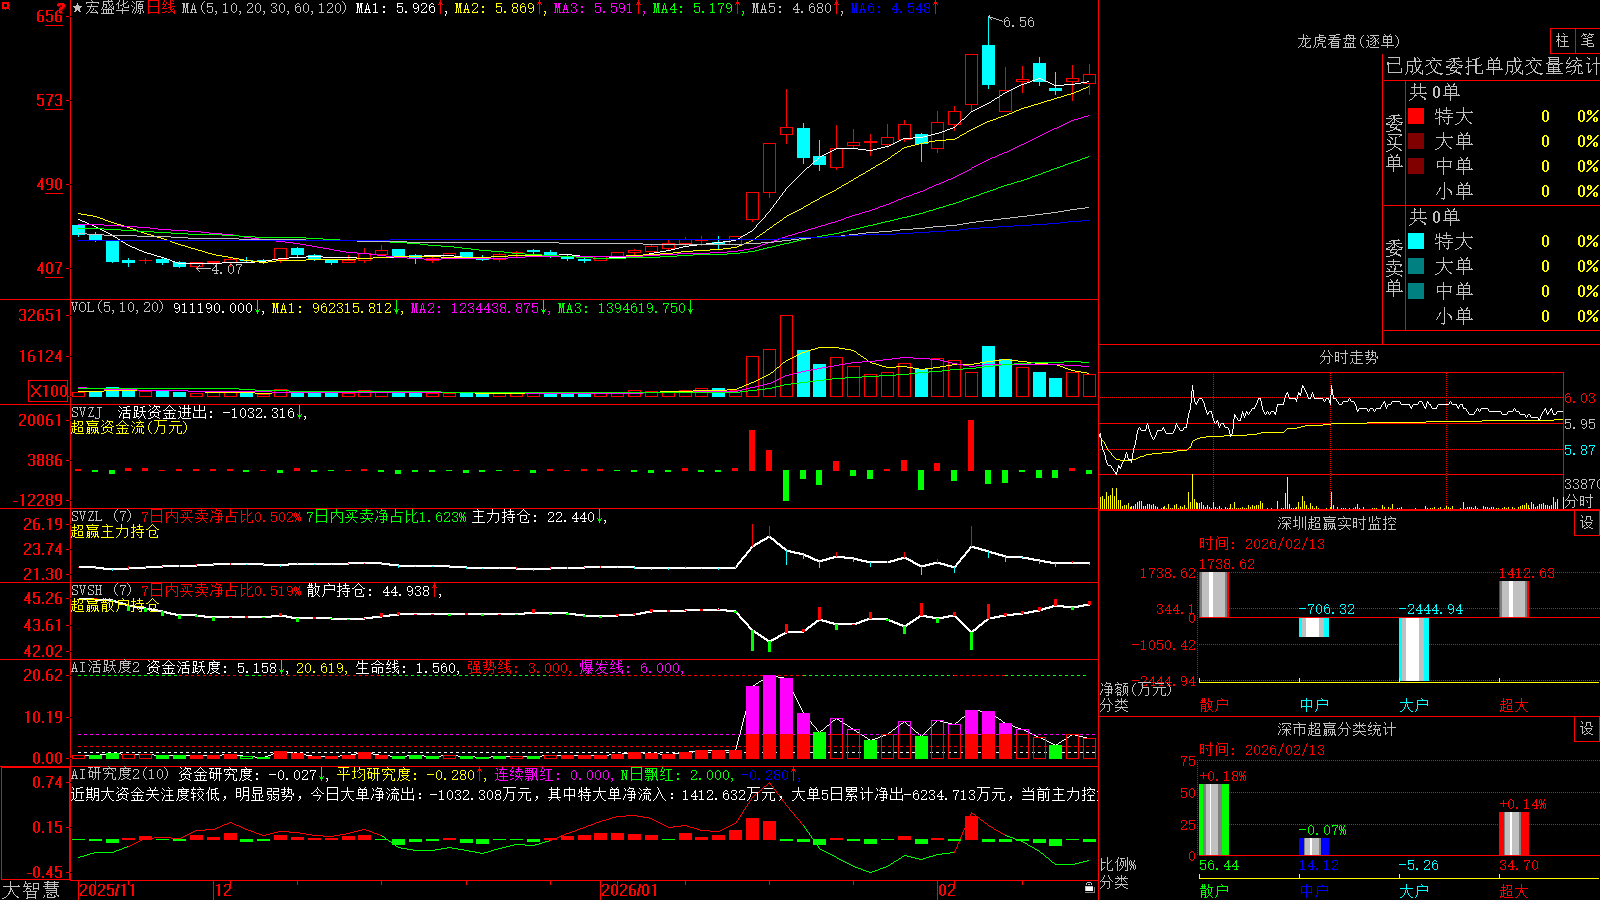Click the dark red 中单 buy-order swatch
This screenshot has width=1600, height=900.
pos(1416,165)
